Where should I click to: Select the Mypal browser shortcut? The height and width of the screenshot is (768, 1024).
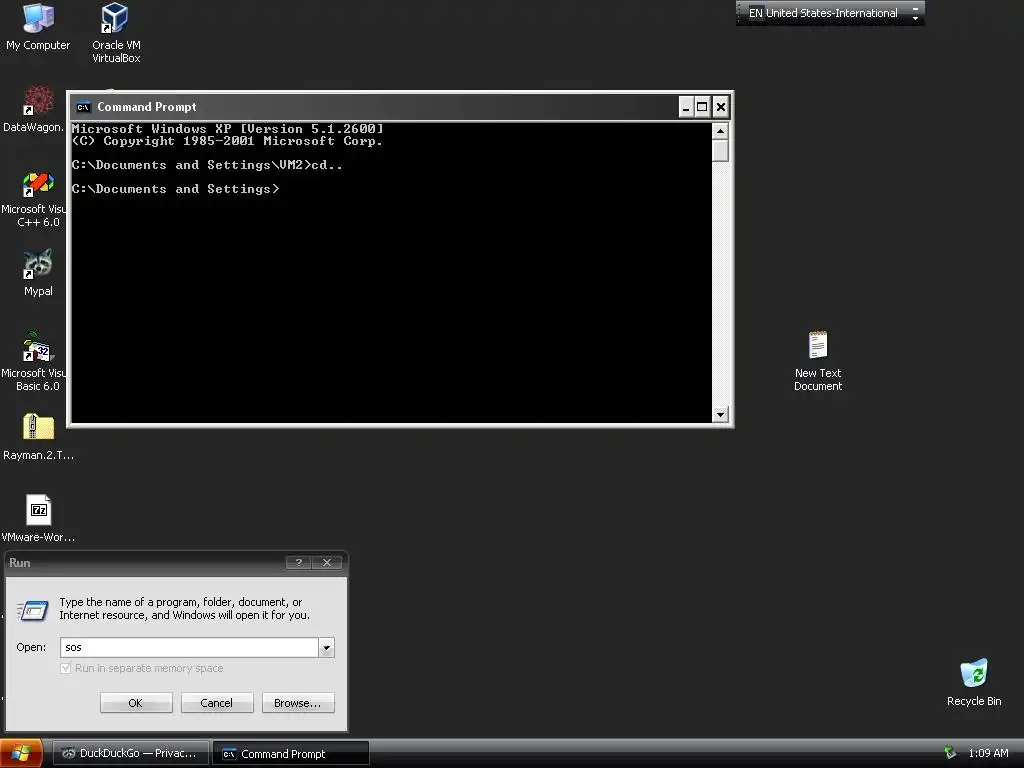coord(38,274)
